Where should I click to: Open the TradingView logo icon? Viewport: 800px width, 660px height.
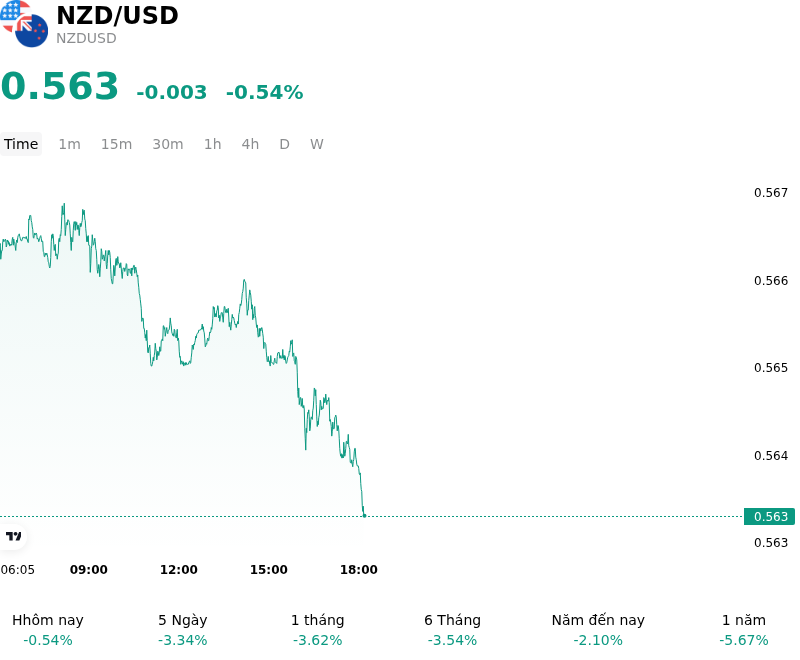pyautogui.click(x=13, y=536)
